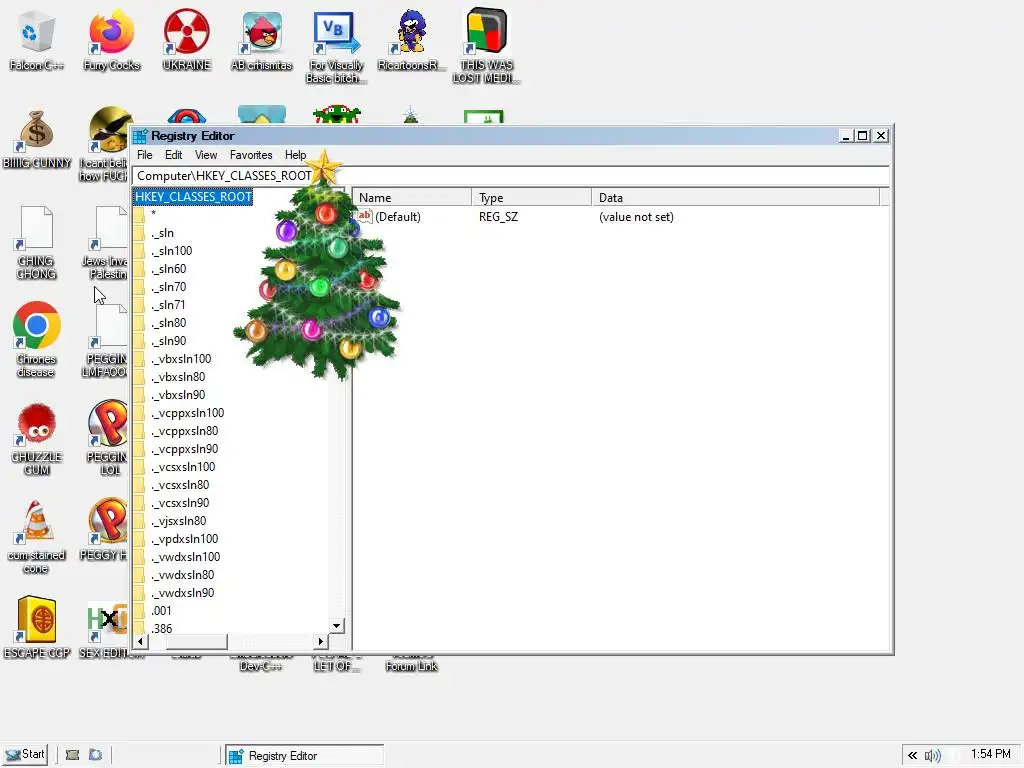Select the HKEY_CLASSES_ROOT key in the tree
The image size is (1024, 768).
pyautogui.click(x=193, y=197)
